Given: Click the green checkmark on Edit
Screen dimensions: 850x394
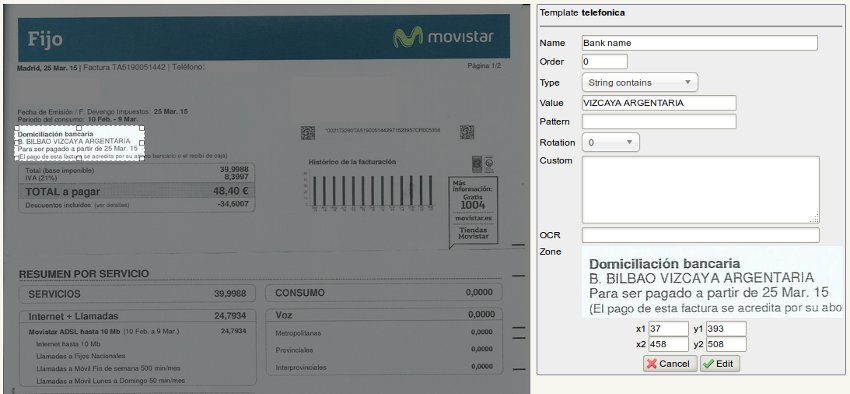Looking at the screenshot, I should point(708,364).
